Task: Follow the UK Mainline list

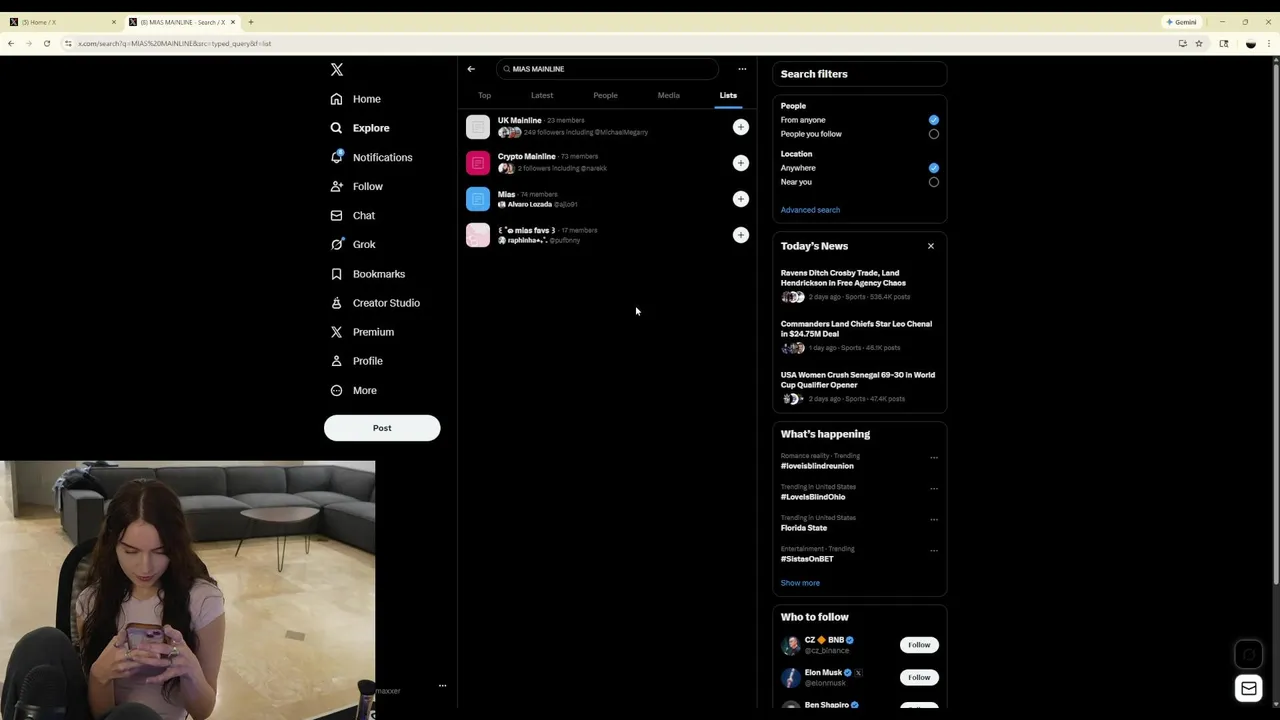Action: click(741, 127)
